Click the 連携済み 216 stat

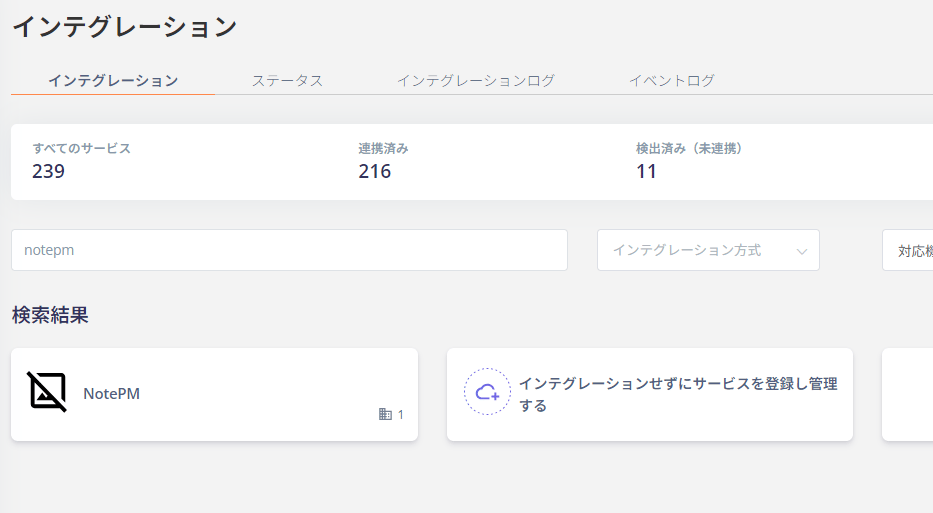383,161
